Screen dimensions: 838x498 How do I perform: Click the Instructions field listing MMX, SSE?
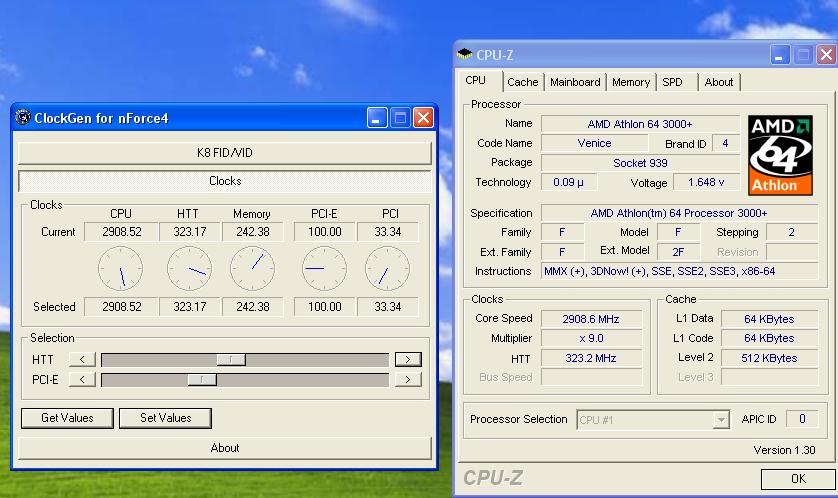(679, 271)
